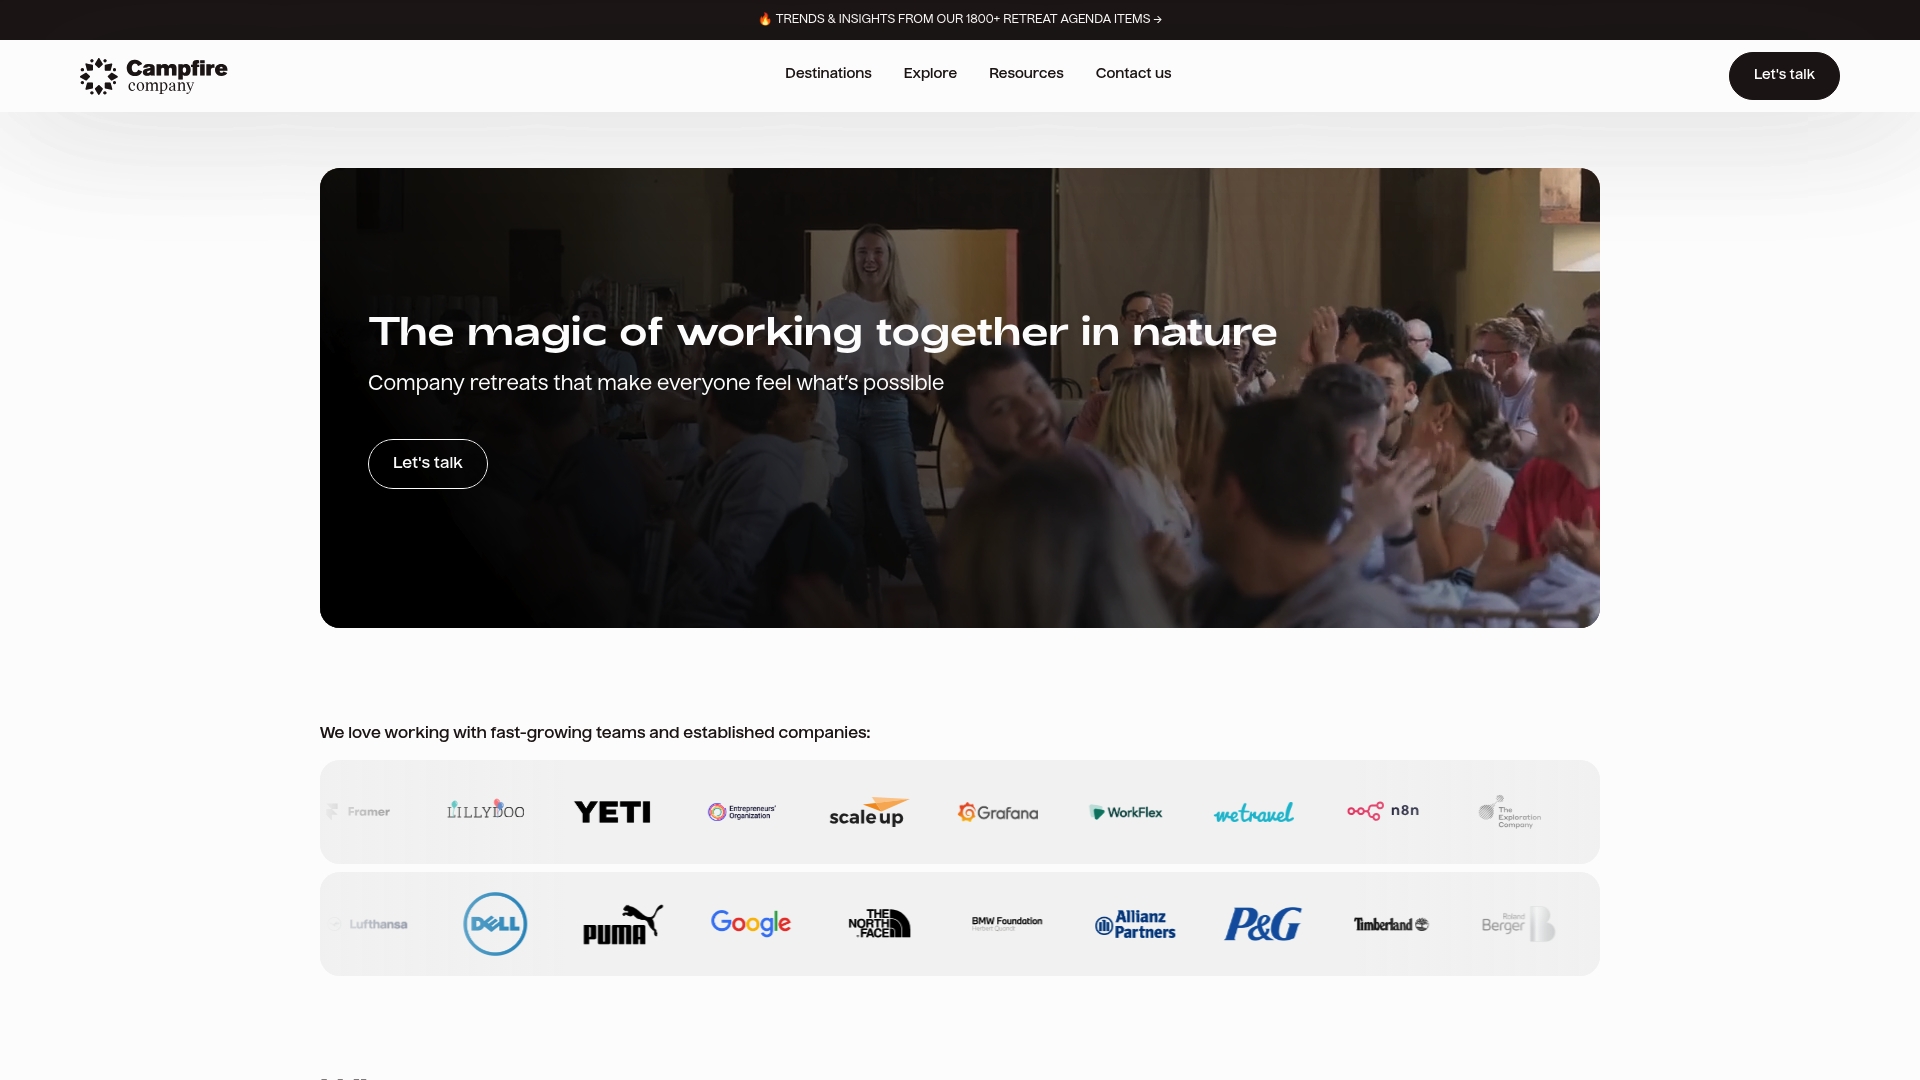1920x1080 pixels.
Task: Open the Explore menu
Action: click(930, 74)
